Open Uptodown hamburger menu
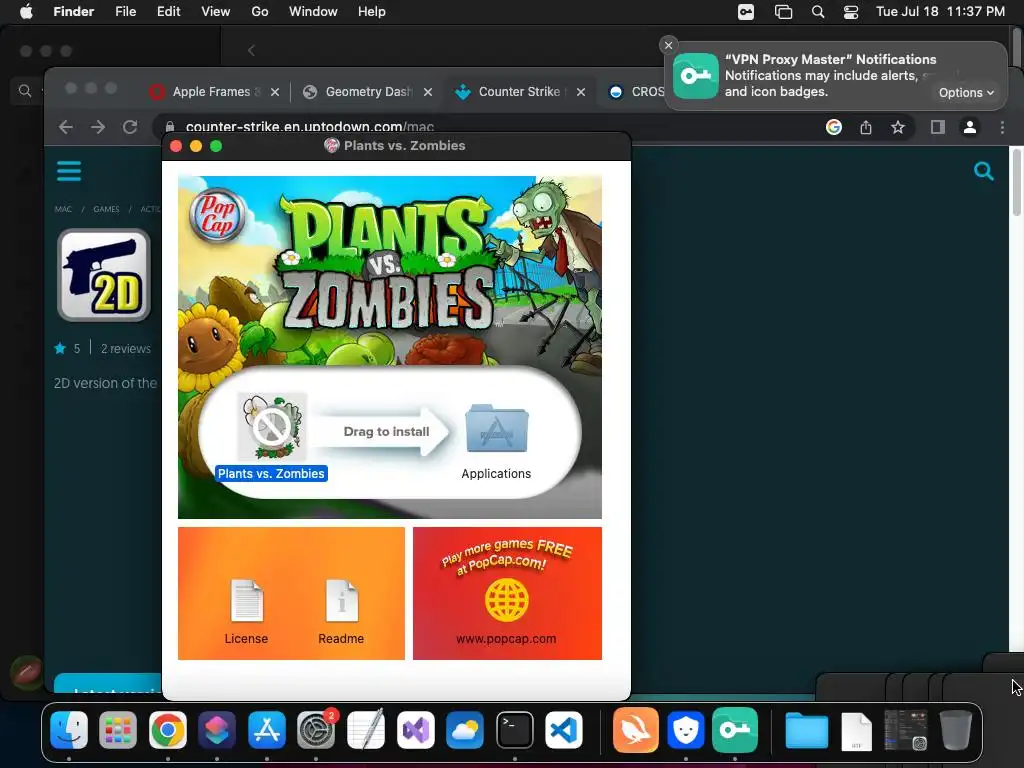1024x768 pixels. (x=69, y=171)
